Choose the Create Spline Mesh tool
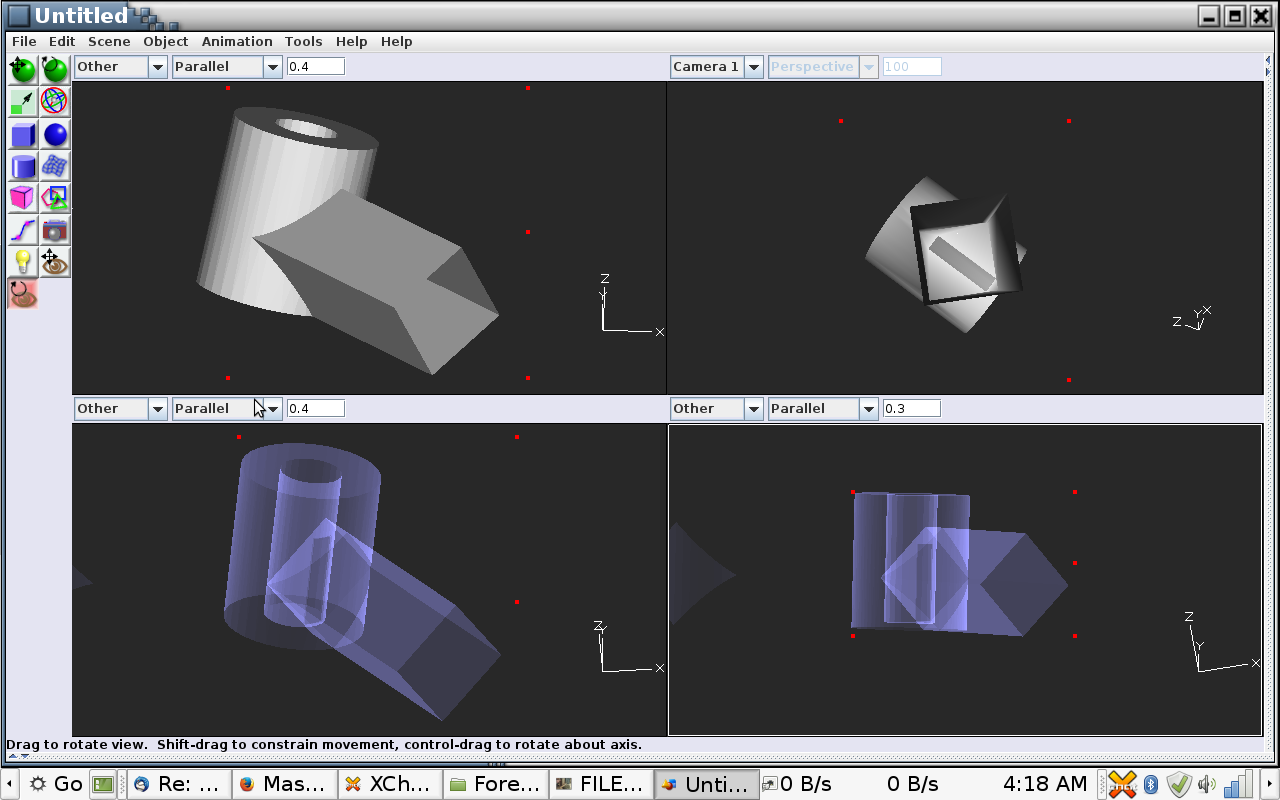The image size is (1280, 800). pos(55,166)
